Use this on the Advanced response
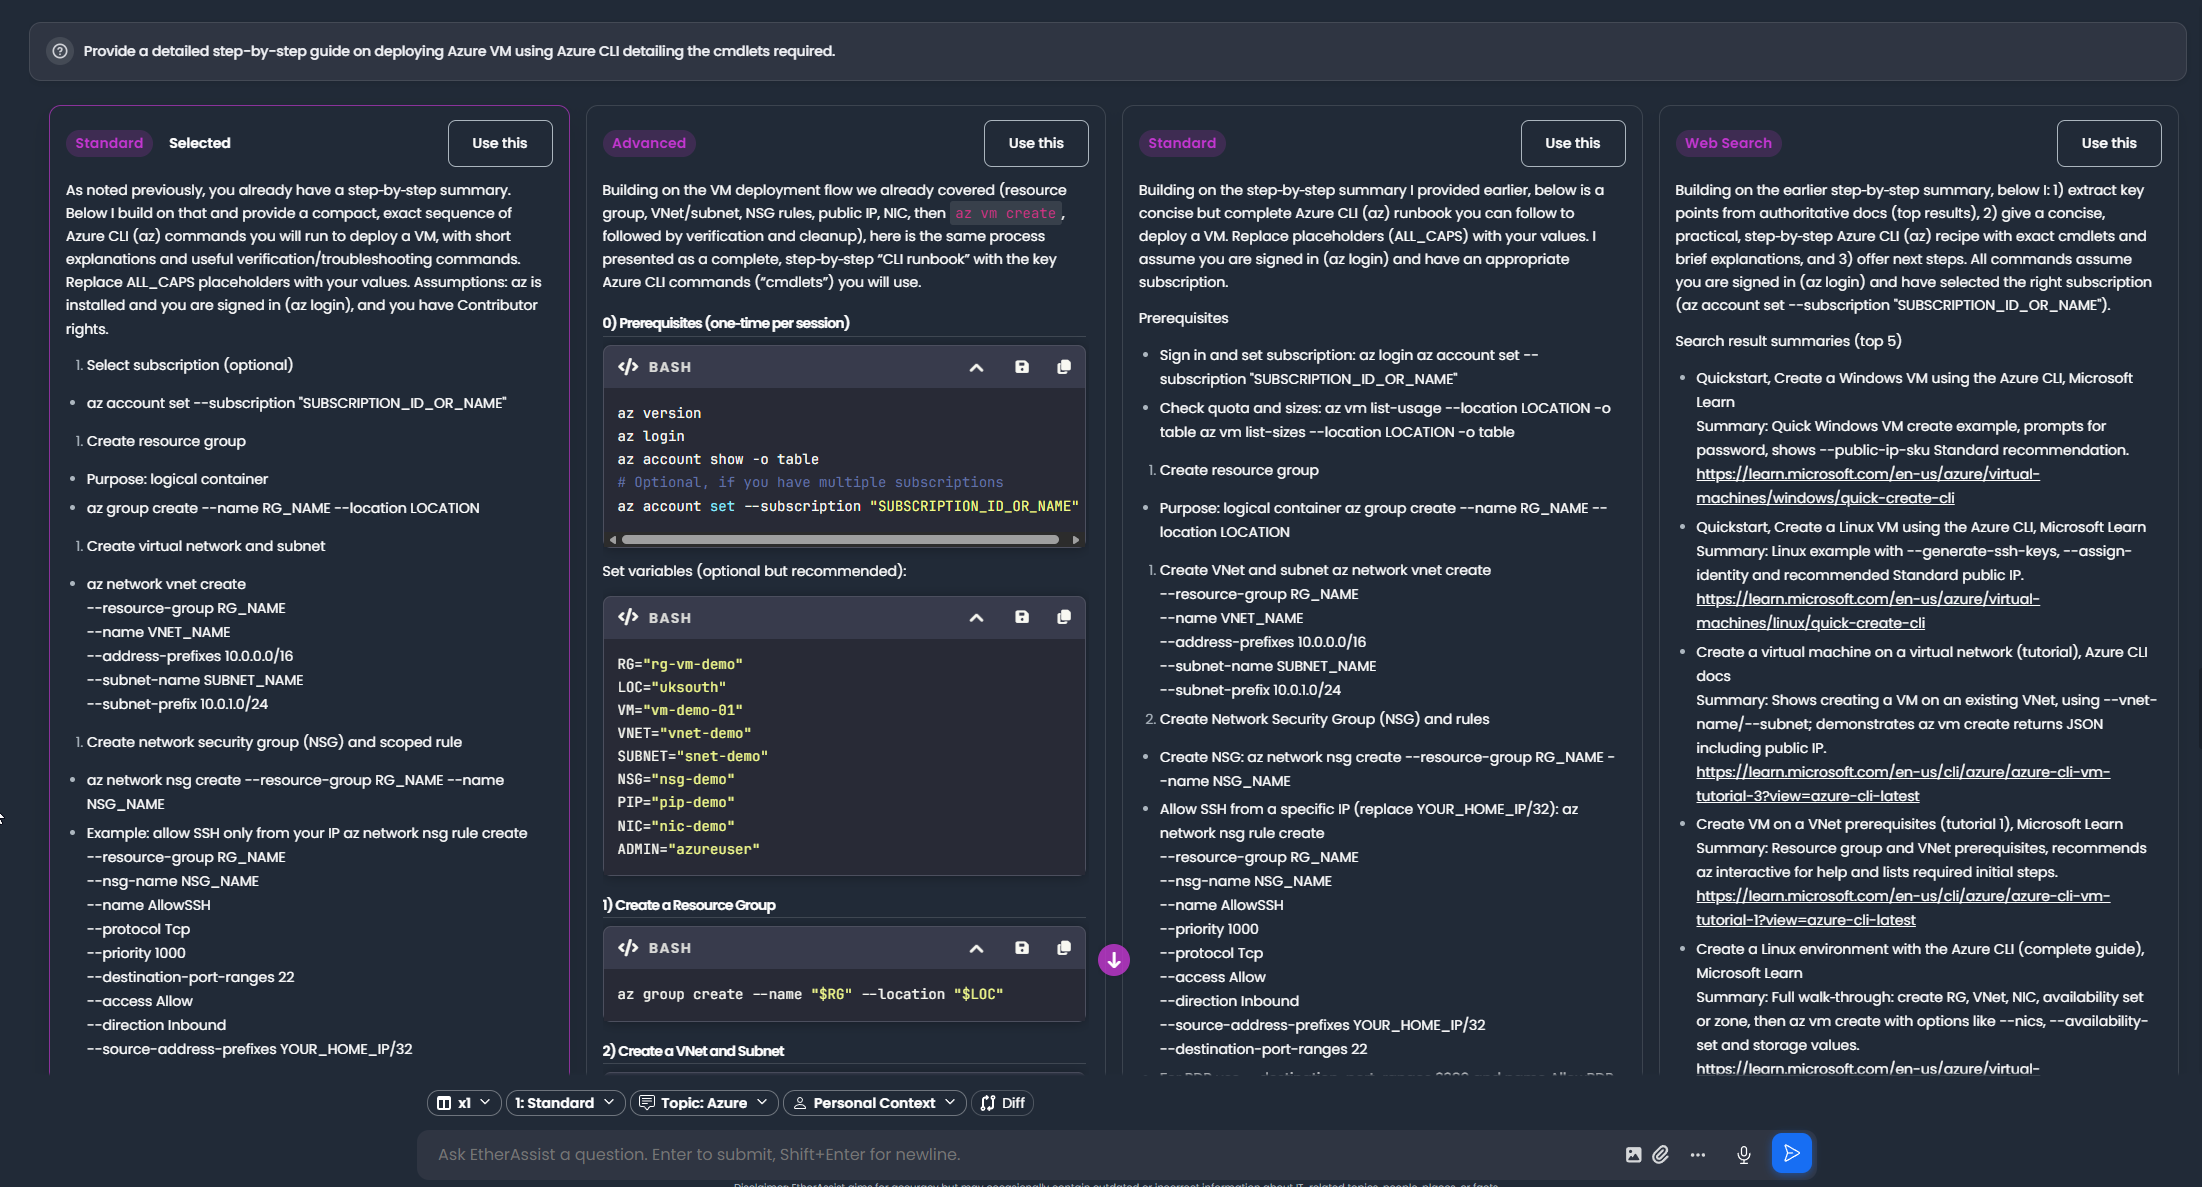The height and width of the screenshot is (1187, 2202). point(1036,143)
